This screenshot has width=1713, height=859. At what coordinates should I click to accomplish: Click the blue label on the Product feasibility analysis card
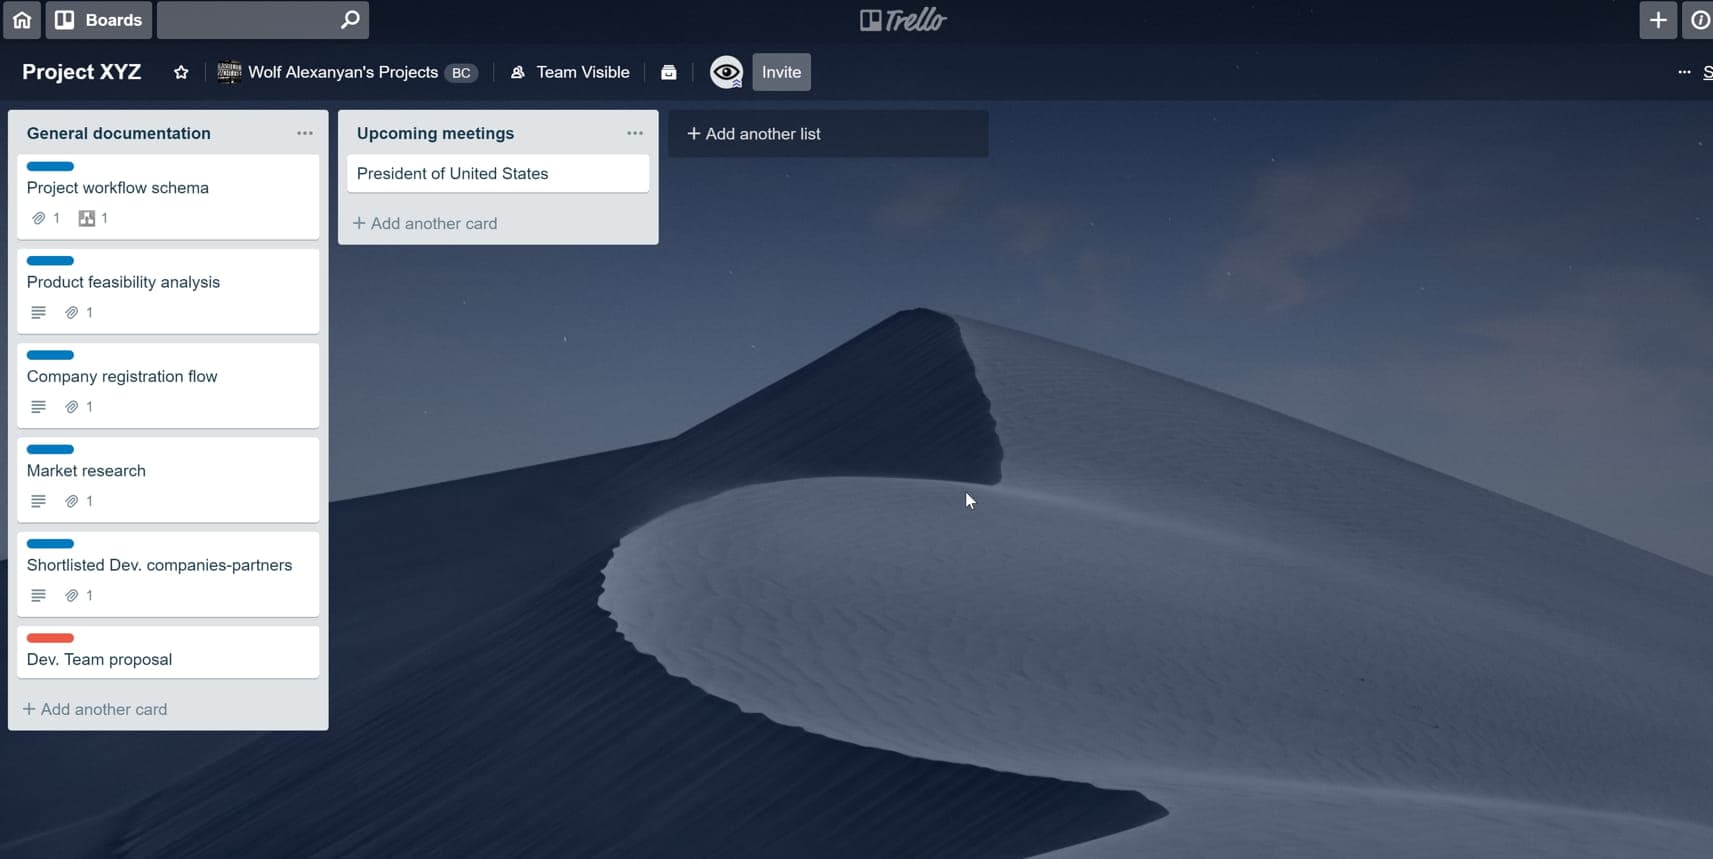click(50, 260)
